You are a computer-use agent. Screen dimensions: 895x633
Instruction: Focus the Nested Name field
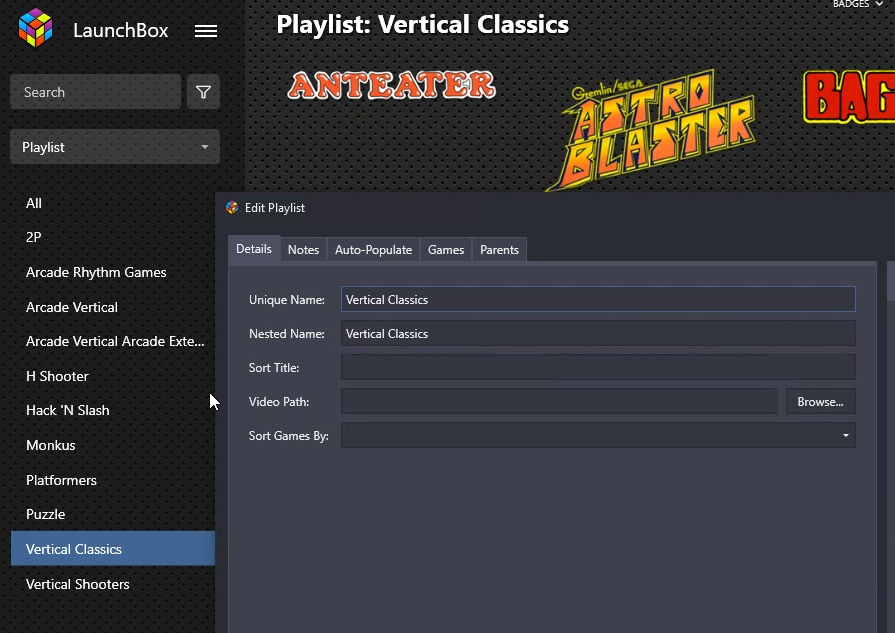click(598, 333)
